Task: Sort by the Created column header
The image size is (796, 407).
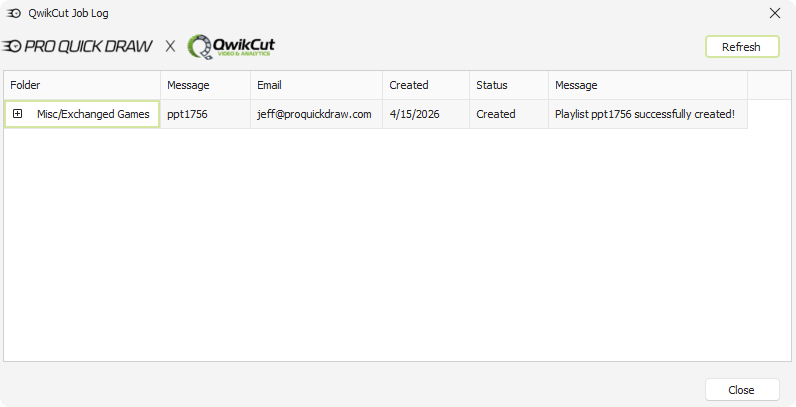Action: pyautogui.click(x=425, y=85)
